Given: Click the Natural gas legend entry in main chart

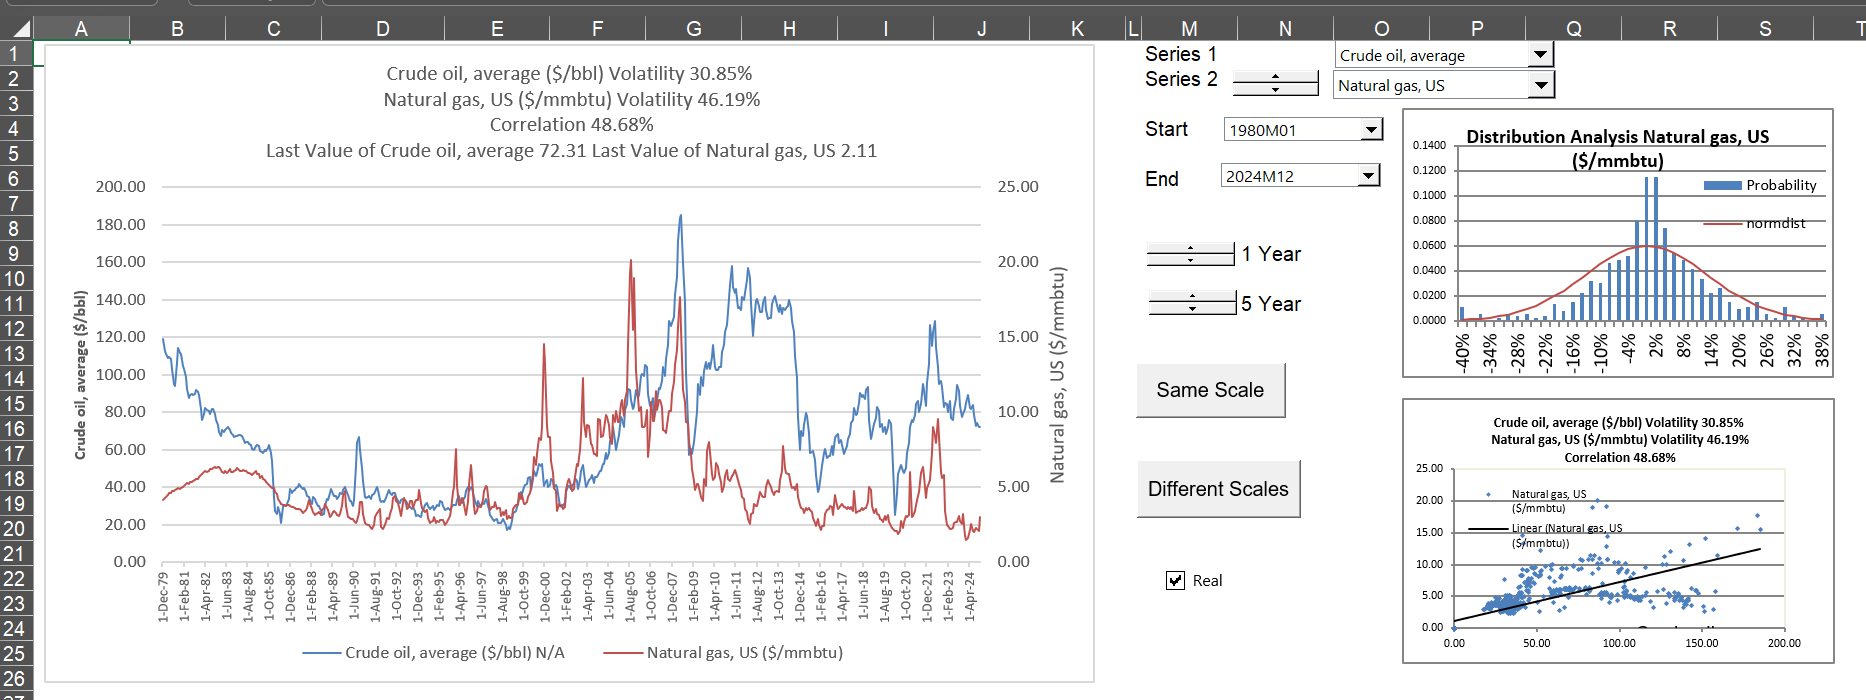Looking at the screenshot, I should (723, 653).
